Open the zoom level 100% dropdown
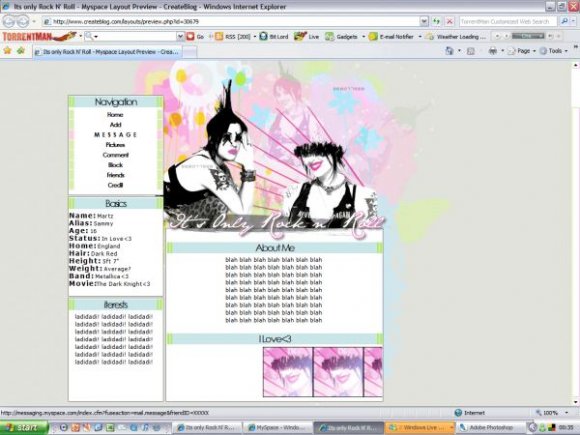Viewport: 580px width, 435px height. click(x=566, y=412)
